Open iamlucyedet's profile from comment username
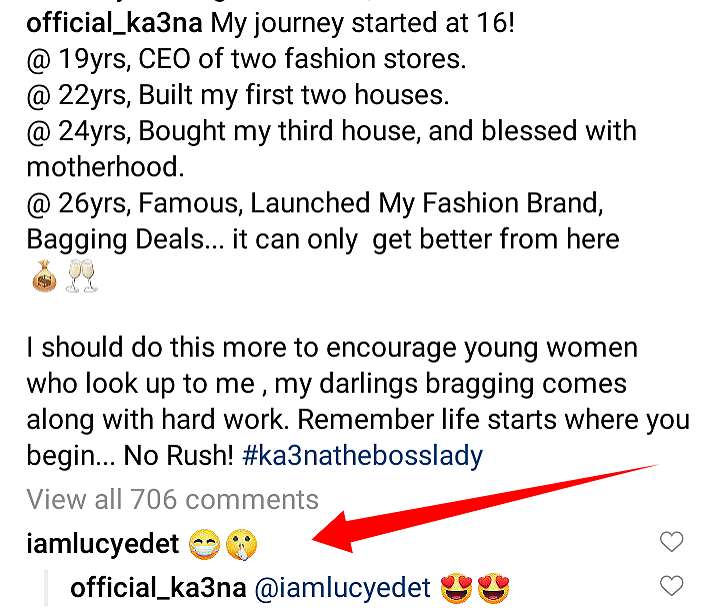This screenshot has height=608, width=720. pos(102,545)
